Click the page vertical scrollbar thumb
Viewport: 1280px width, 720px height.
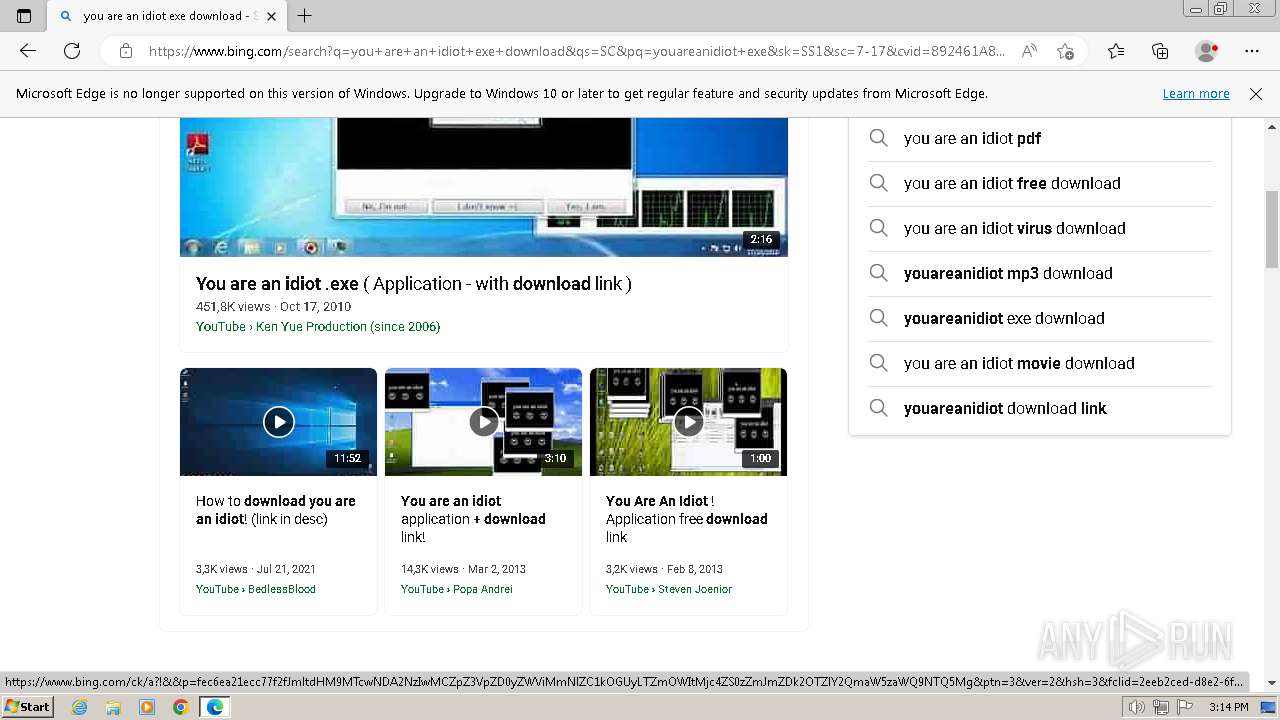click(1272, 229)
